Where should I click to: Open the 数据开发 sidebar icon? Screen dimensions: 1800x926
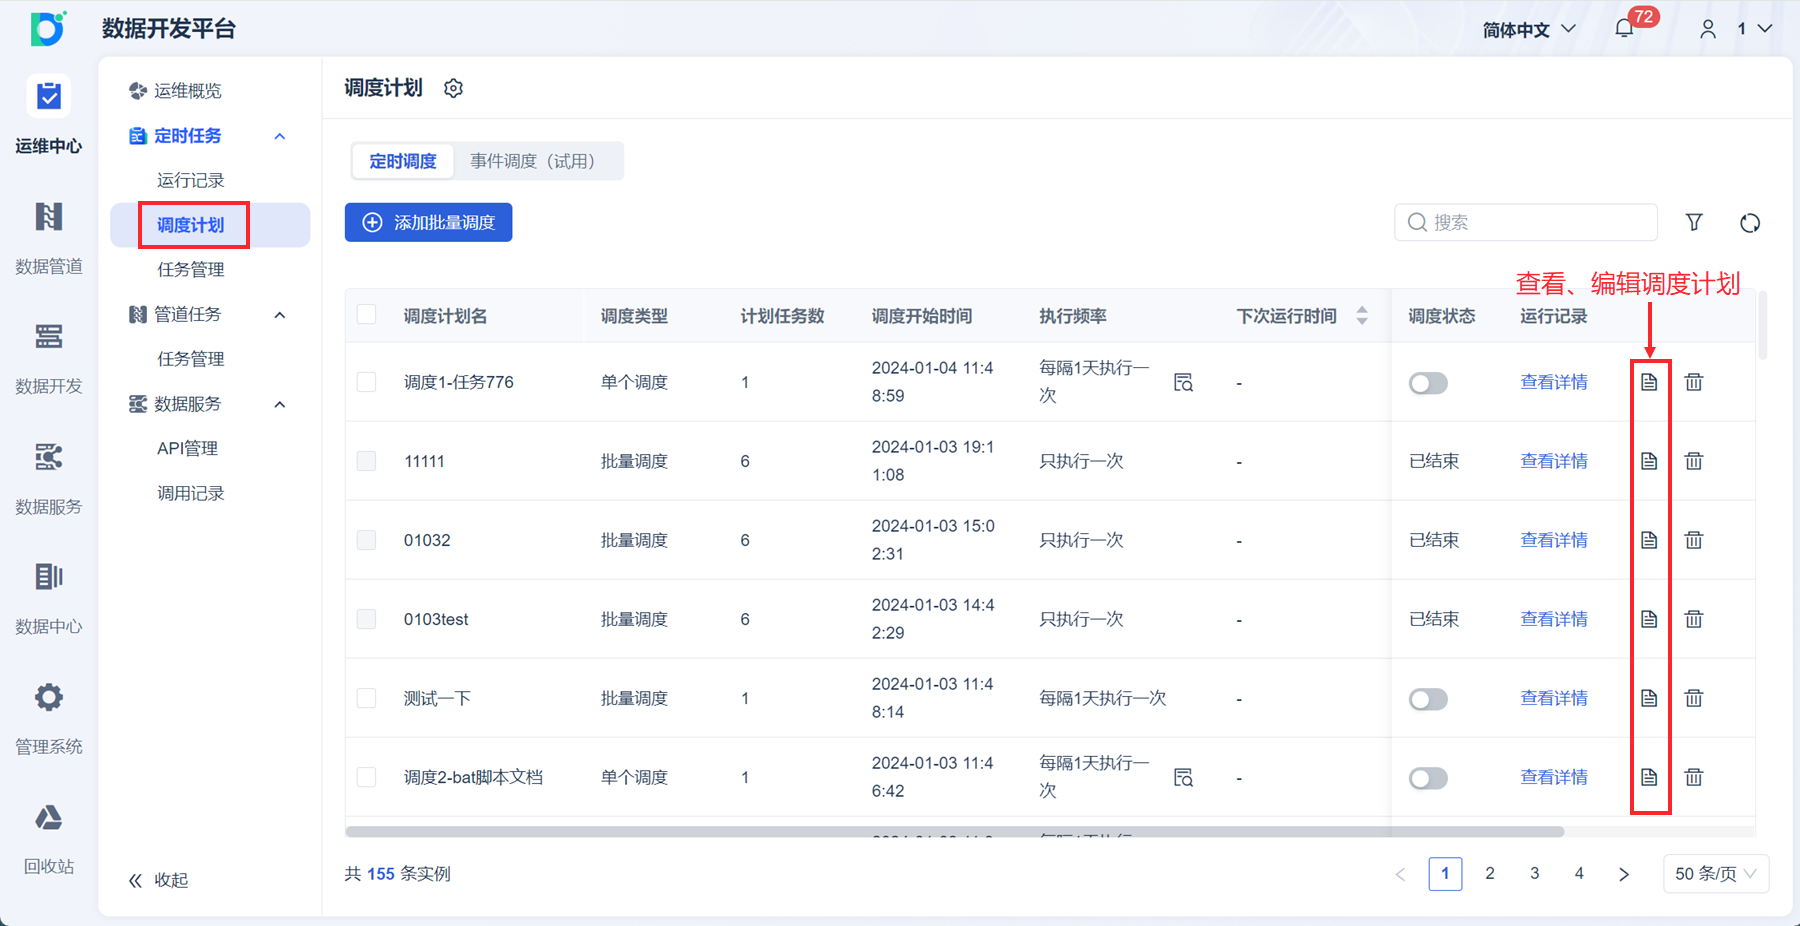48,337
